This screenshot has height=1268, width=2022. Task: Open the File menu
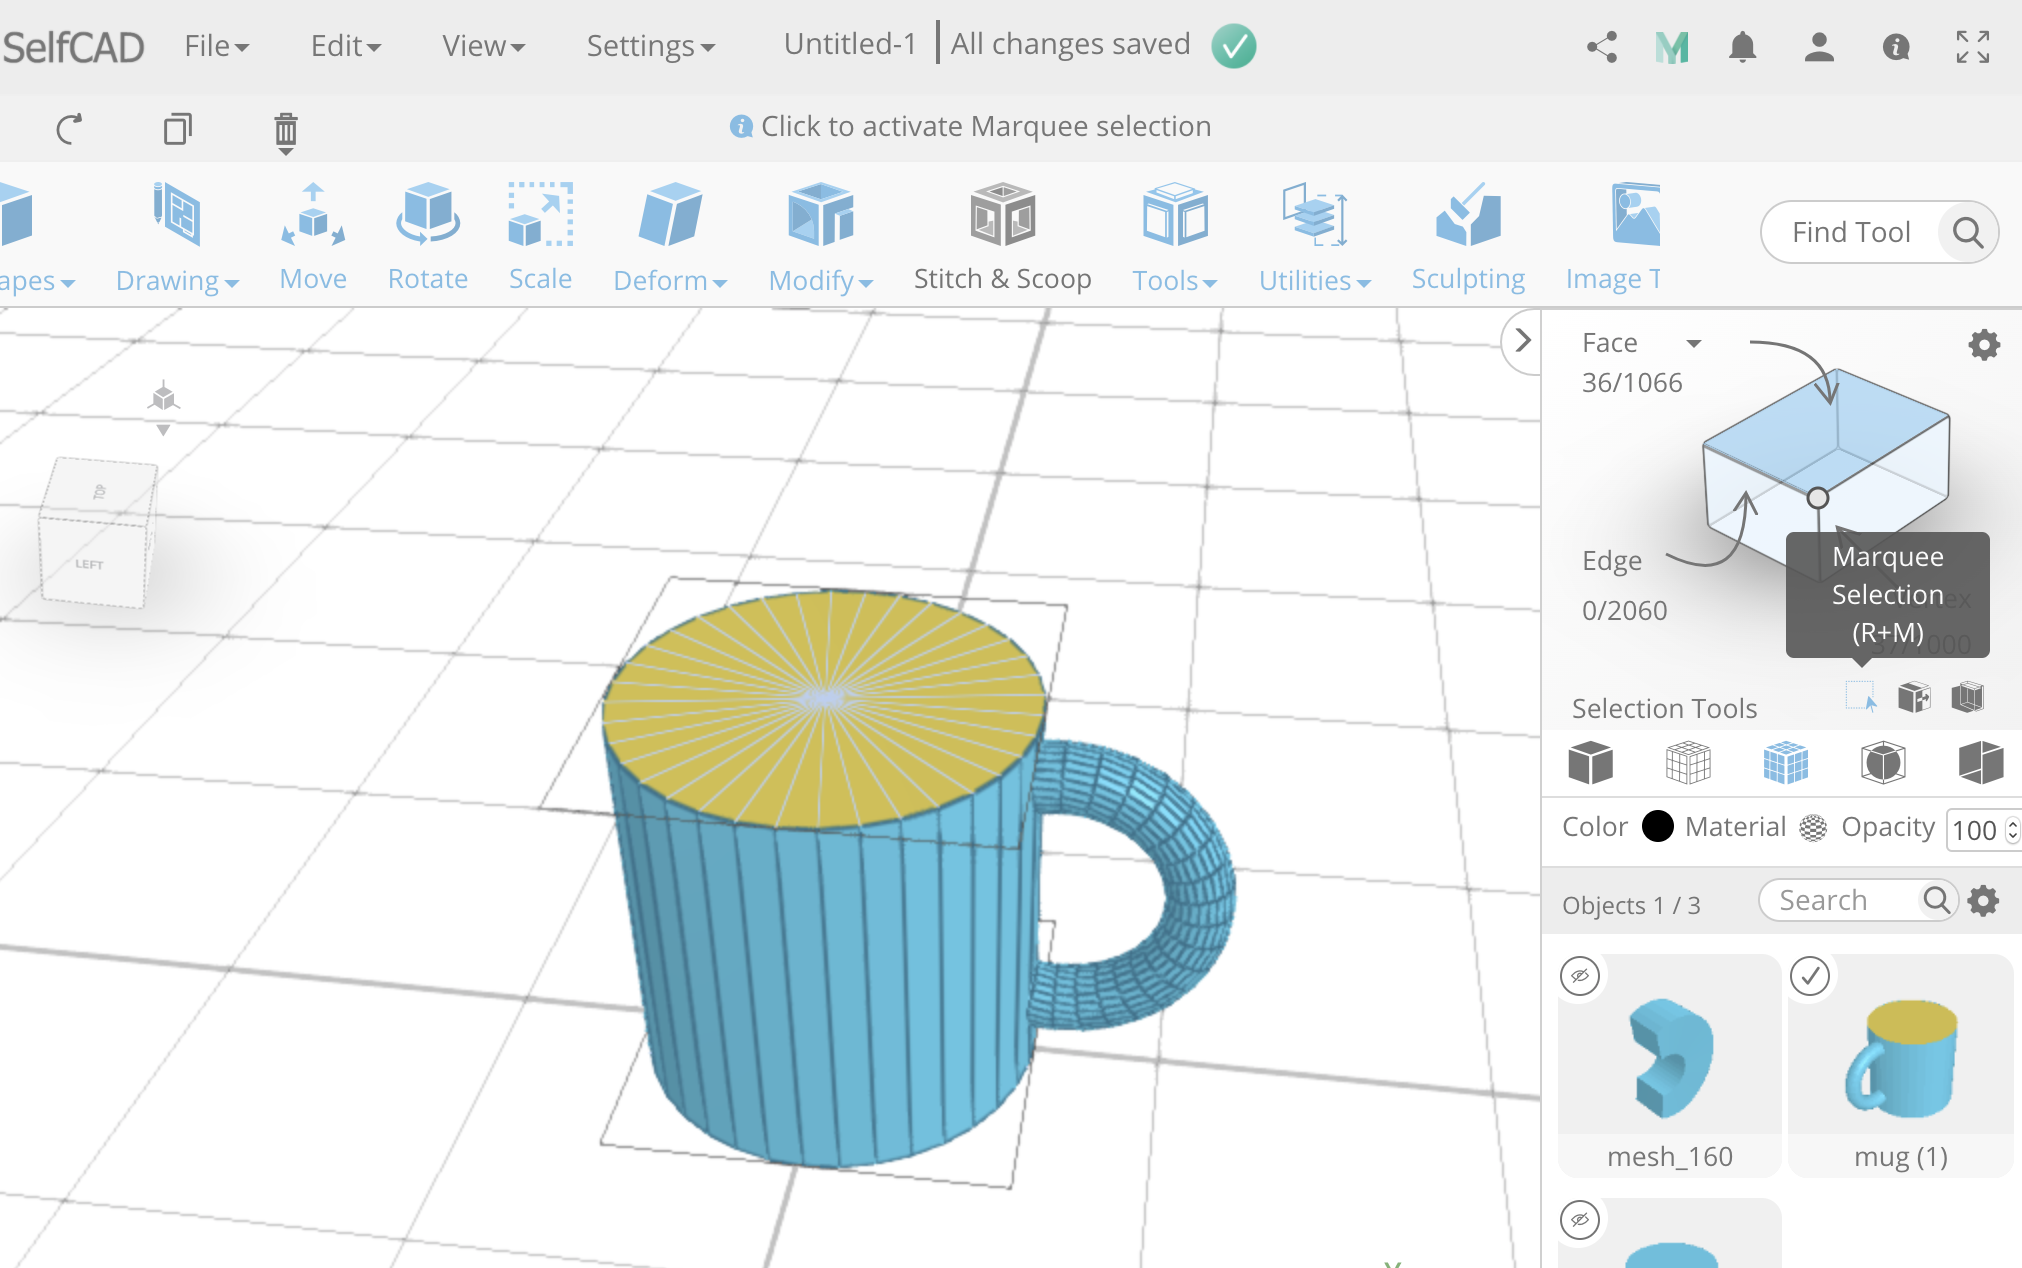215,45
